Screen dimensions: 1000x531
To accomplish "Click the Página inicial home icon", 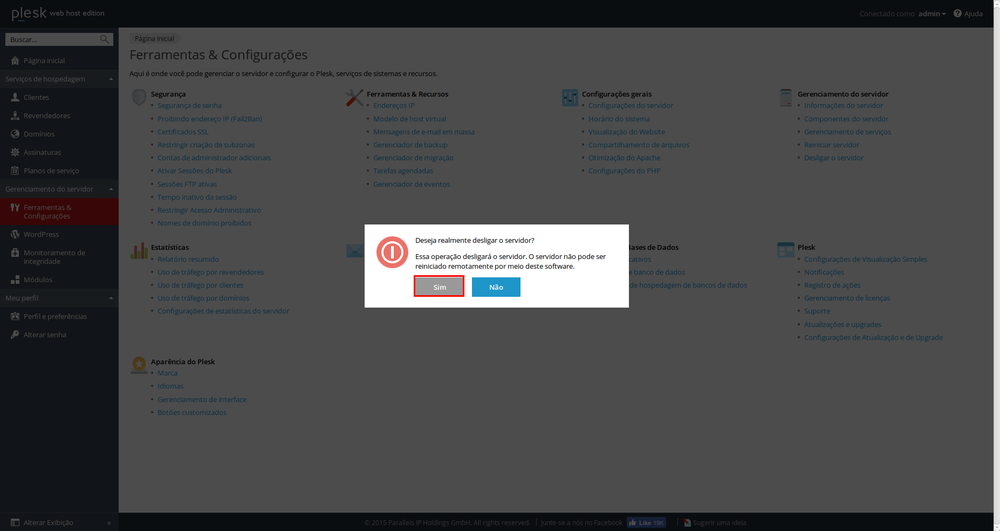I will 14,60.
